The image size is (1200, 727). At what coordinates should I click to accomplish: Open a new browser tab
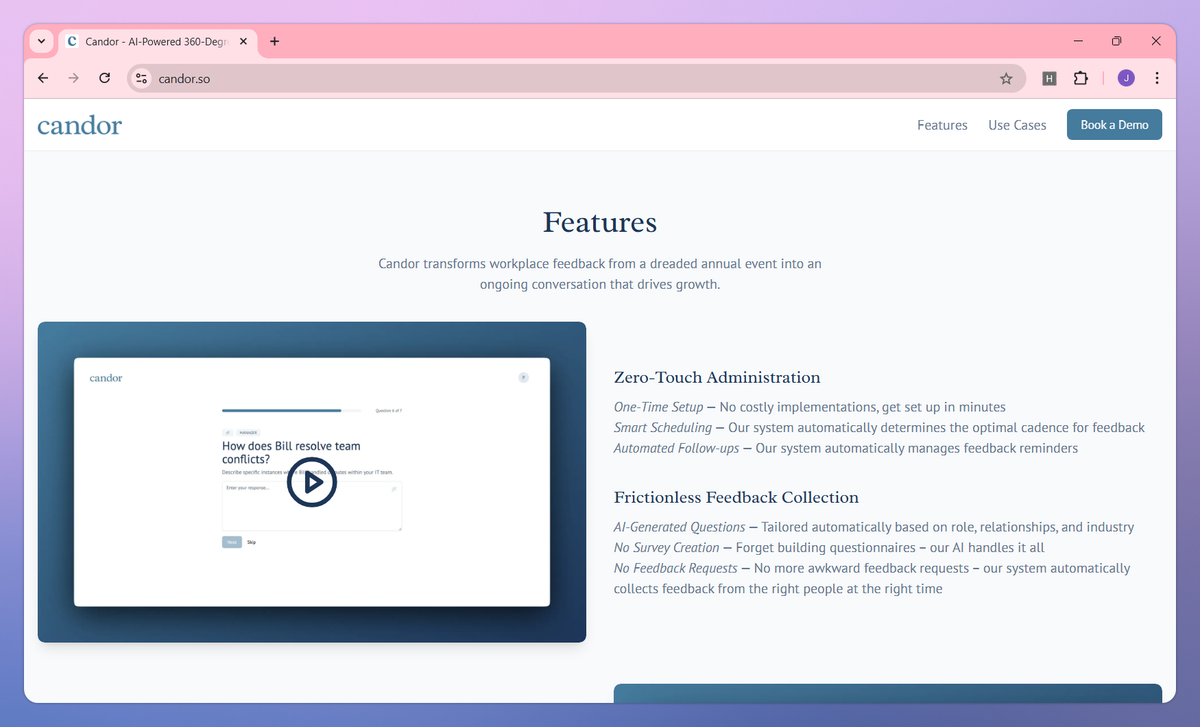coord(275,41)
